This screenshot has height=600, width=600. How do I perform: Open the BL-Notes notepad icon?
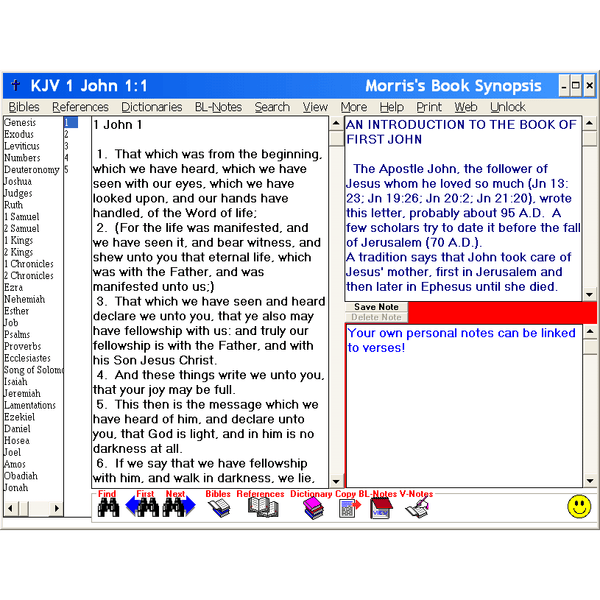[381, 509]
